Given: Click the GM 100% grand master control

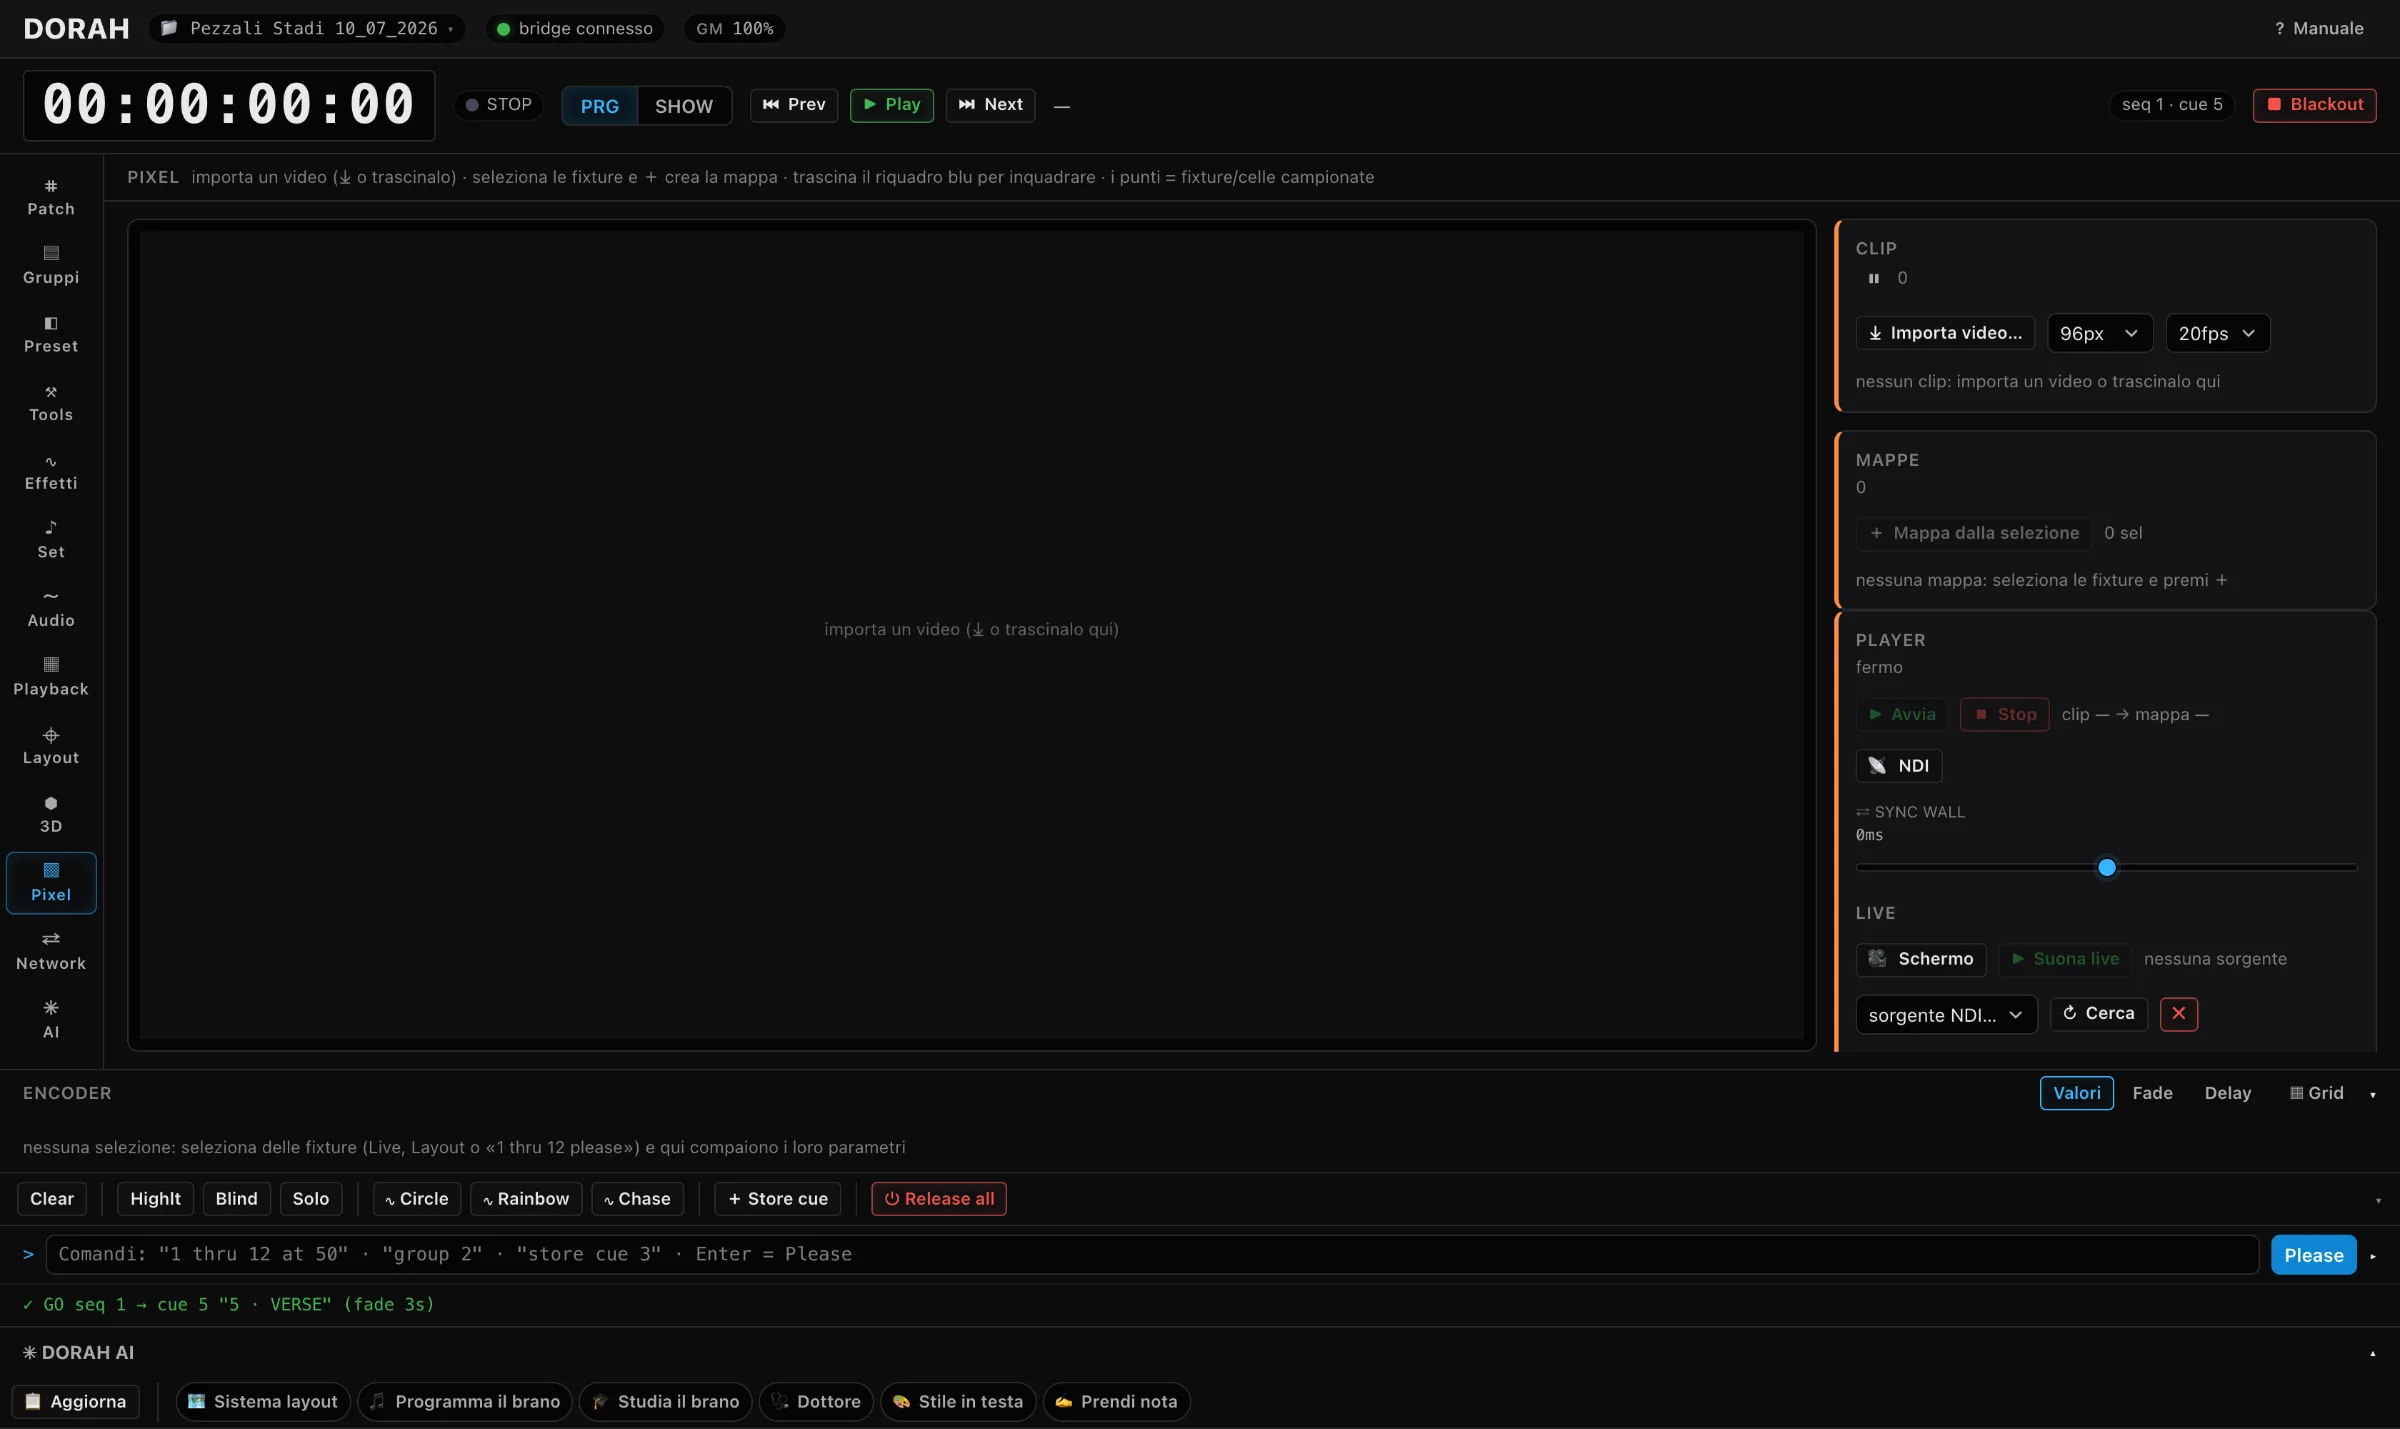Looking at the screenshot, I should [735, 29].
